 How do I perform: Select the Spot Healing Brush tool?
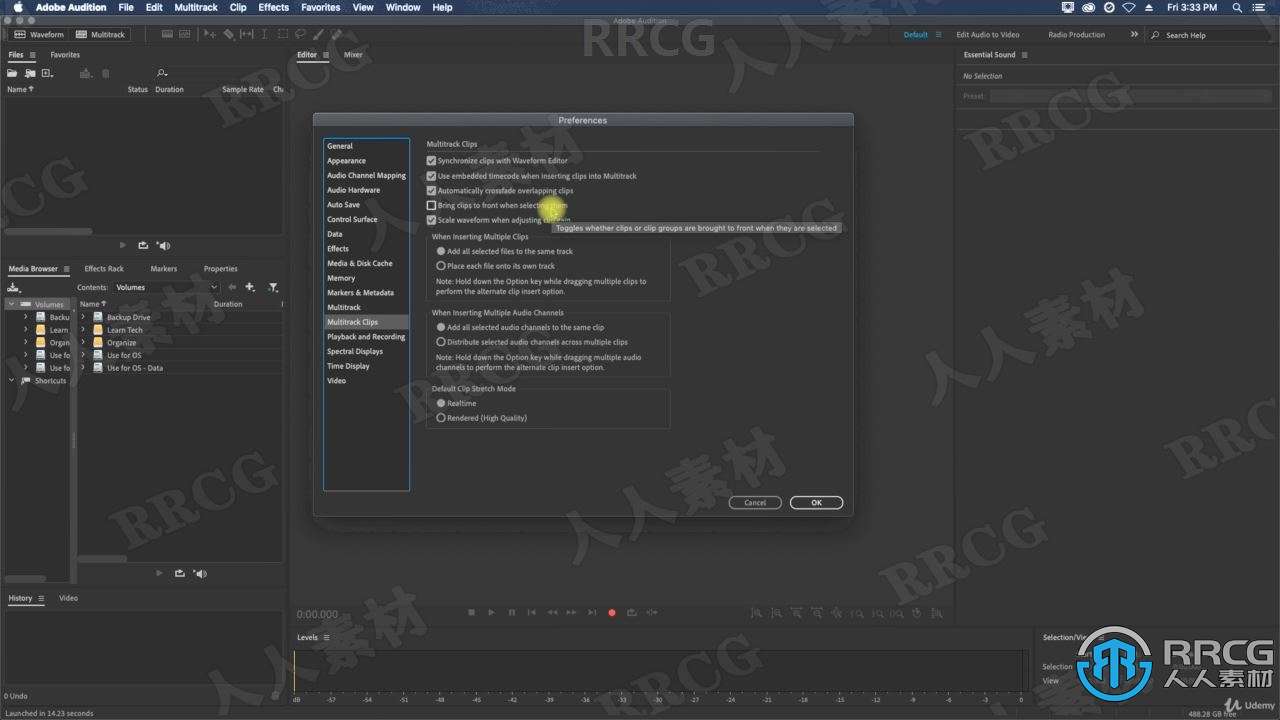click(x=336, y=34)
